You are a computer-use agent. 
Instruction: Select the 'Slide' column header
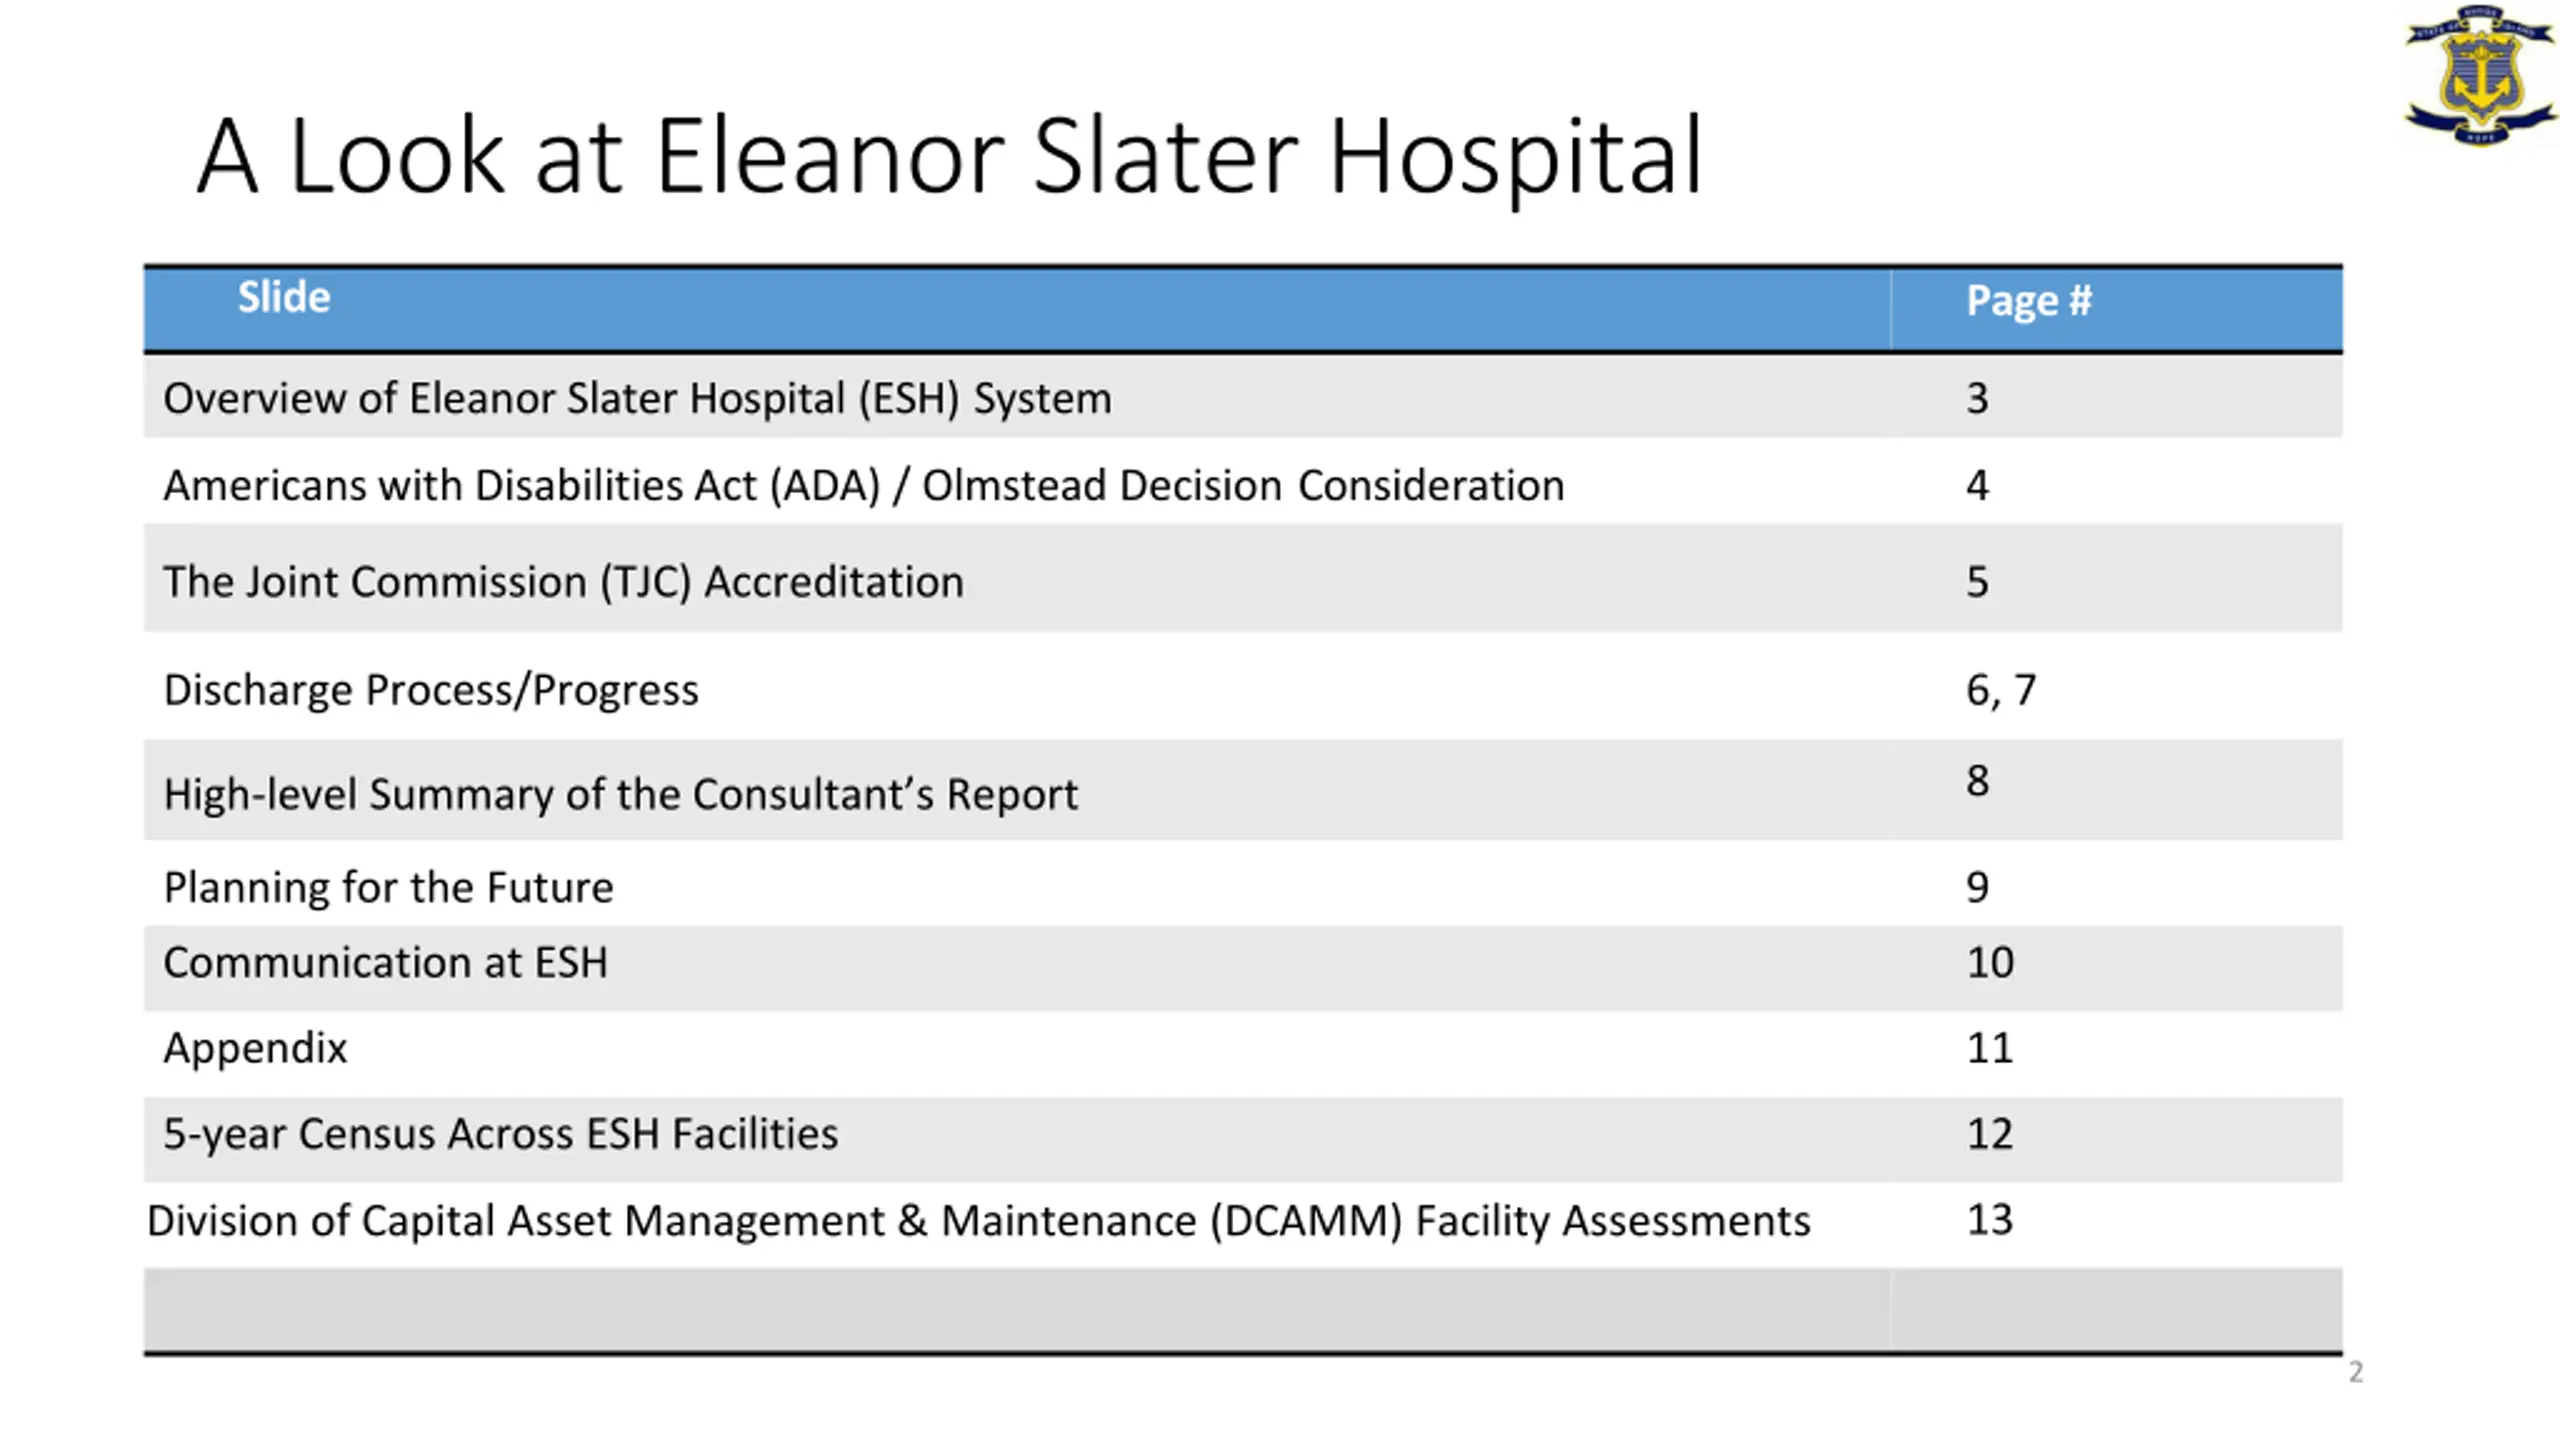[x=283, y=298]
